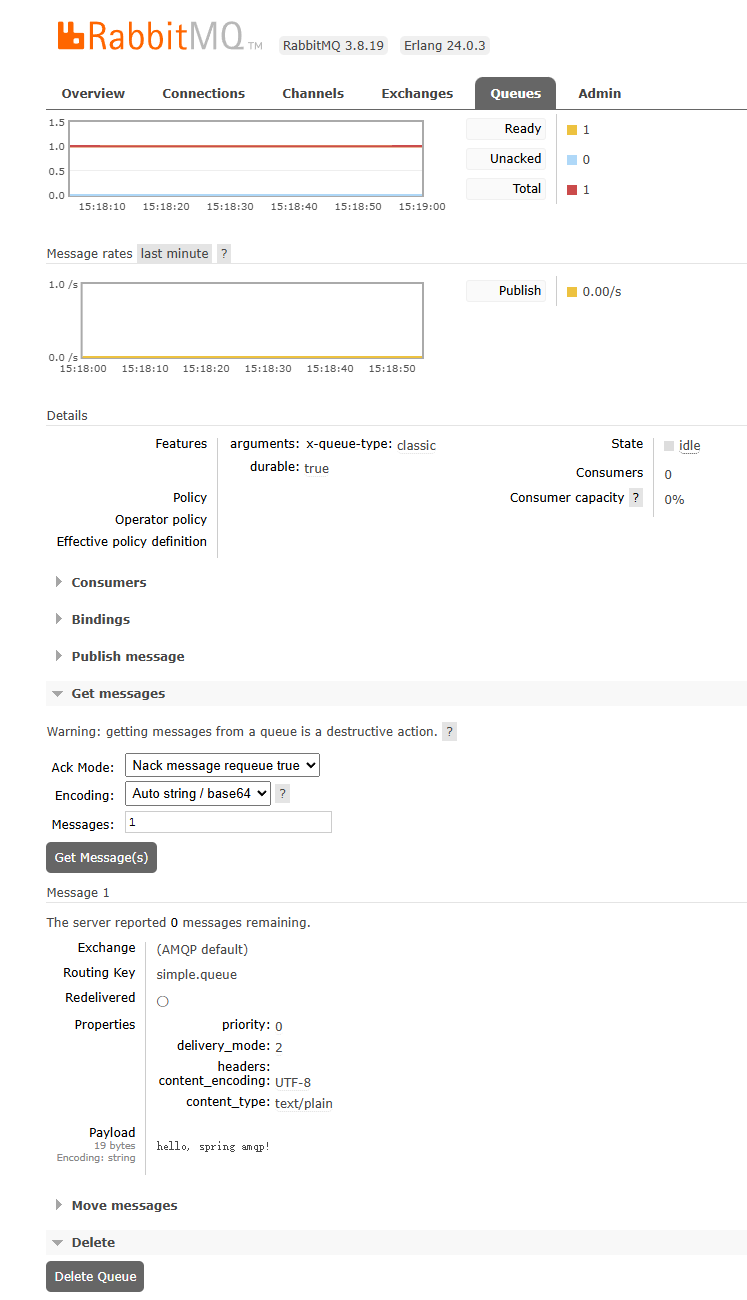Open the Exchanges tab

point(417,93)
